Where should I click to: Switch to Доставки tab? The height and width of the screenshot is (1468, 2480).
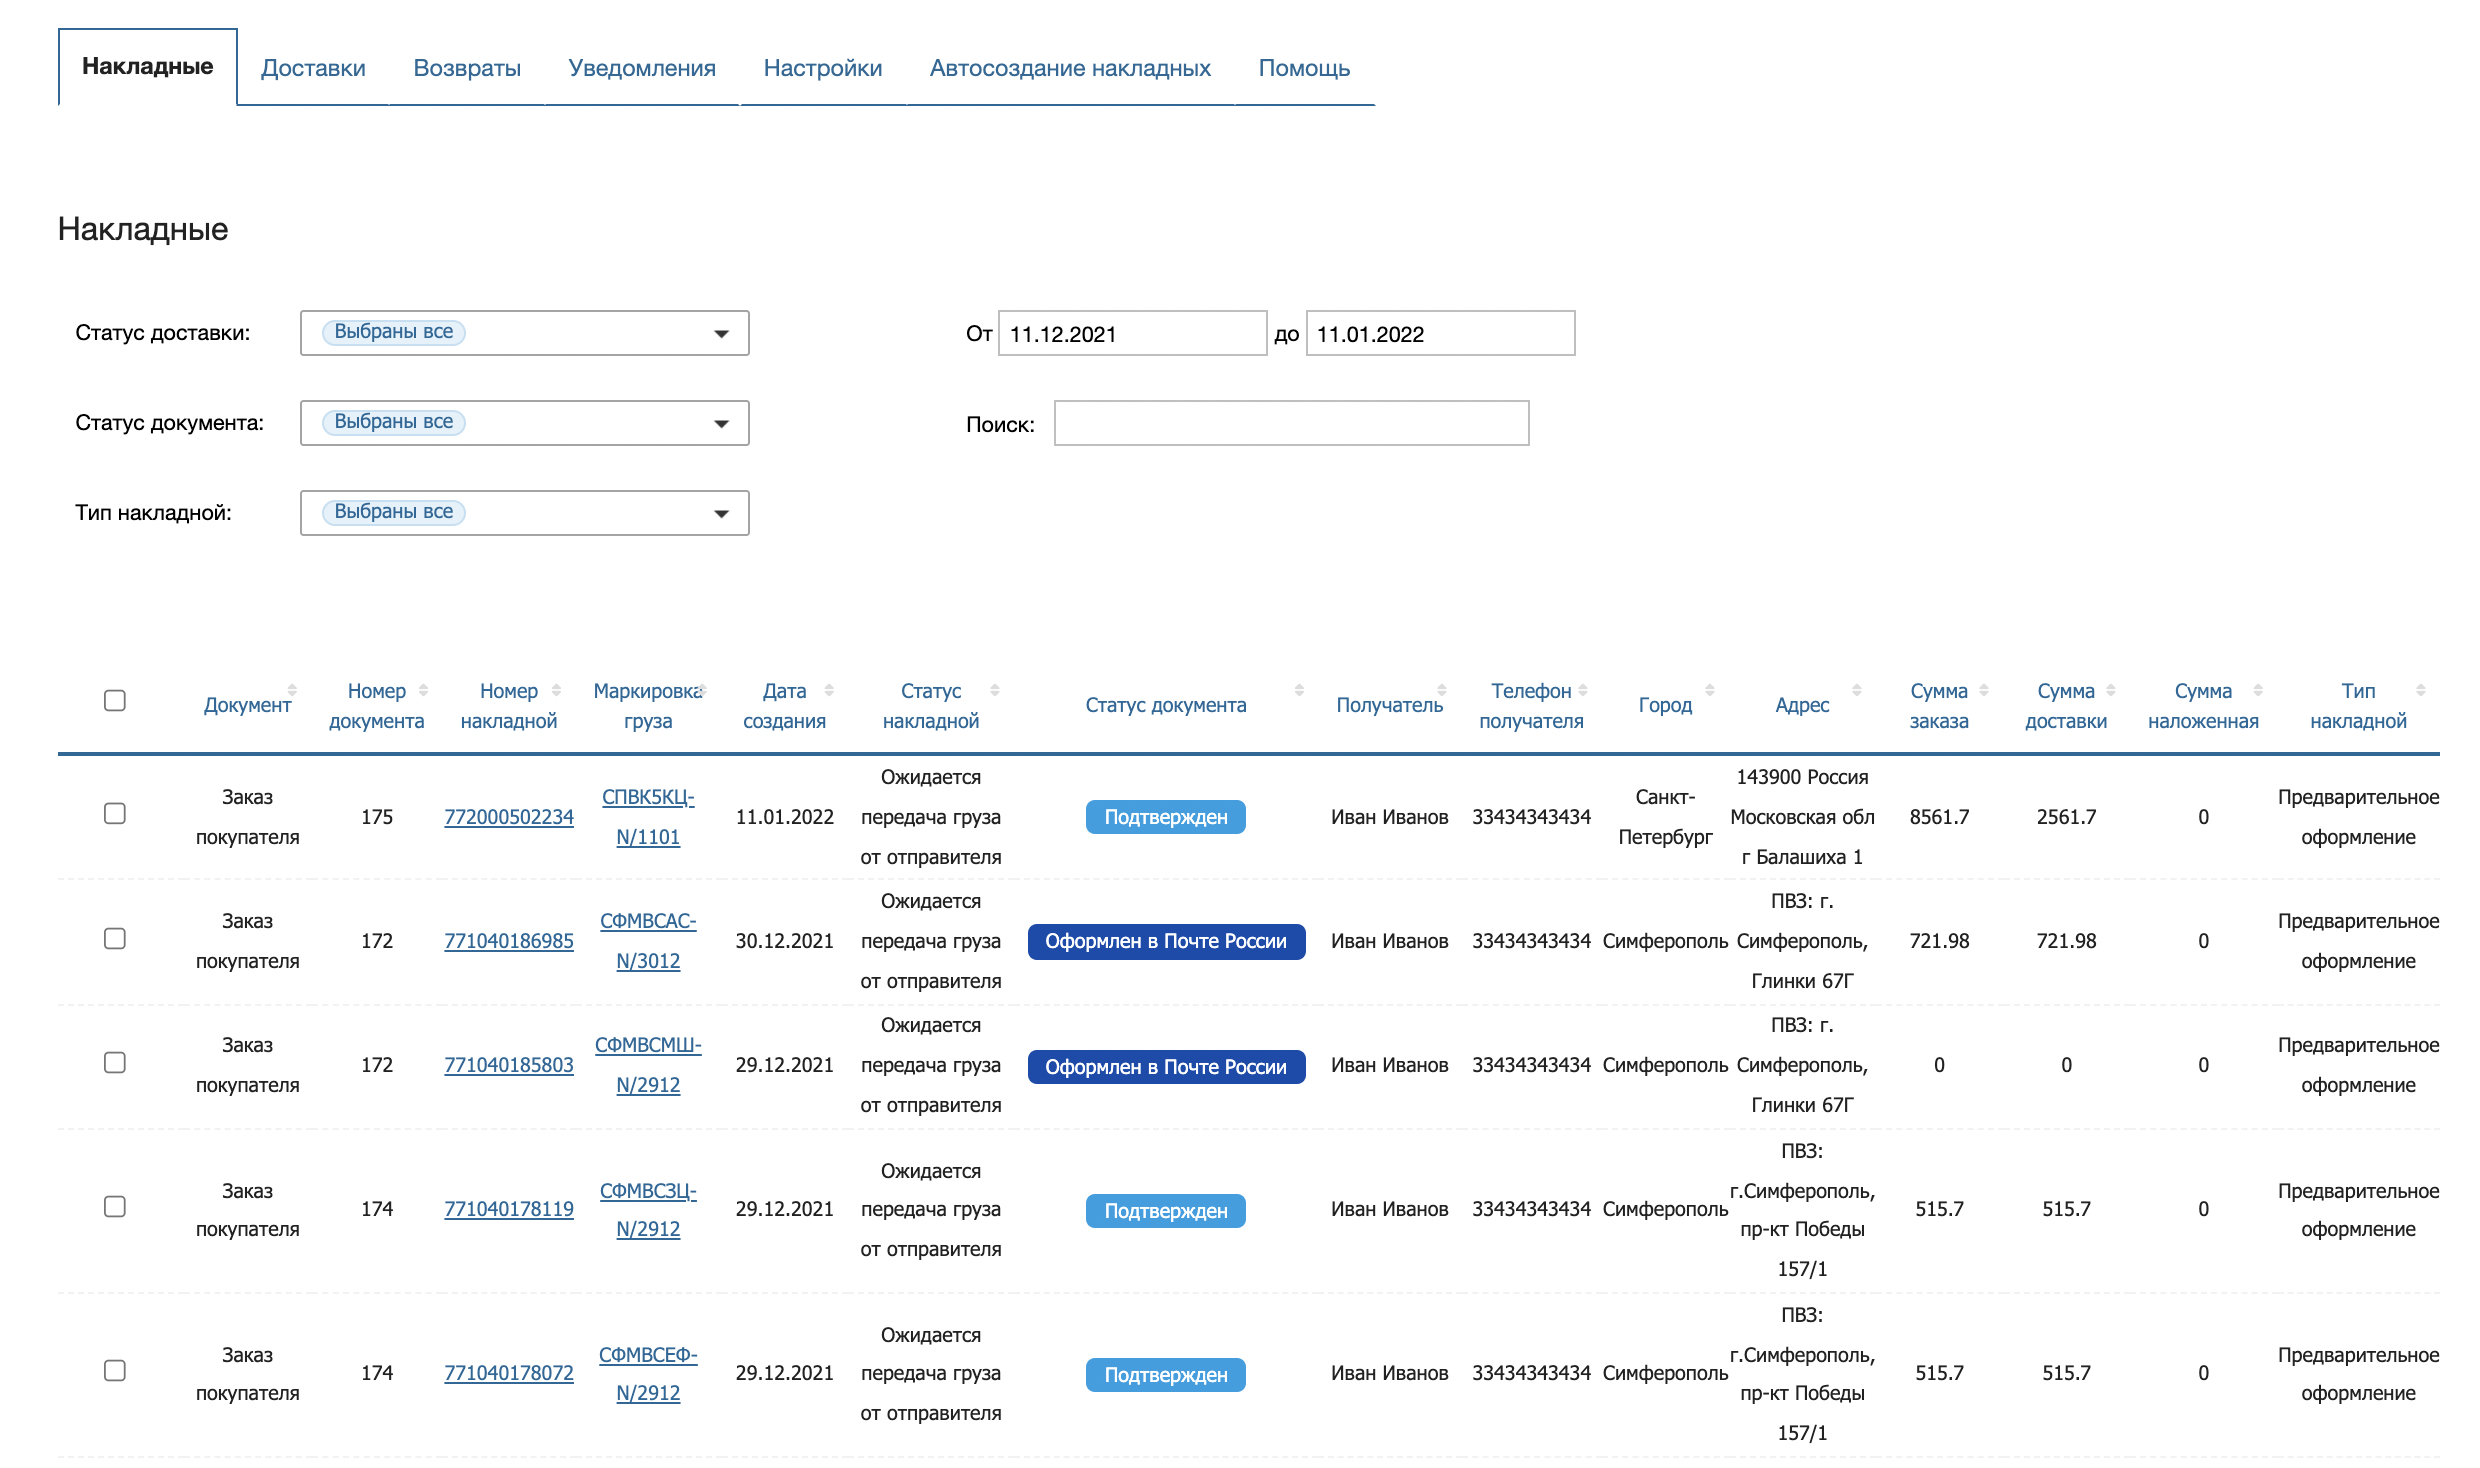(x=313, y=68)
